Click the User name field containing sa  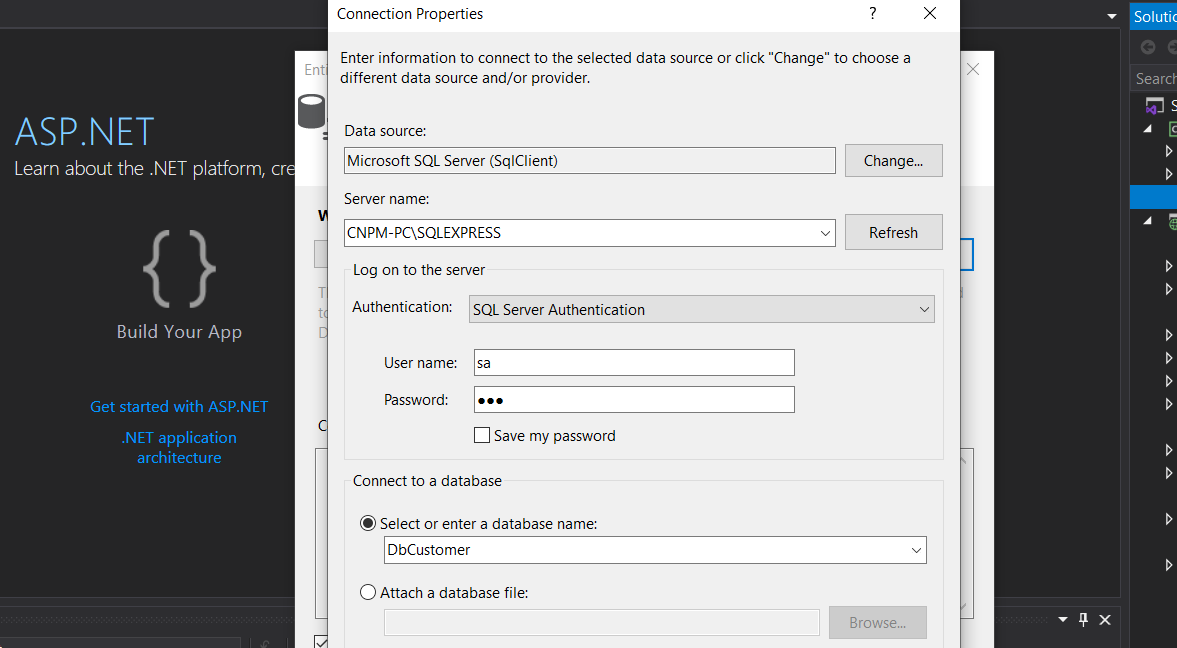(x=634, y=363)
